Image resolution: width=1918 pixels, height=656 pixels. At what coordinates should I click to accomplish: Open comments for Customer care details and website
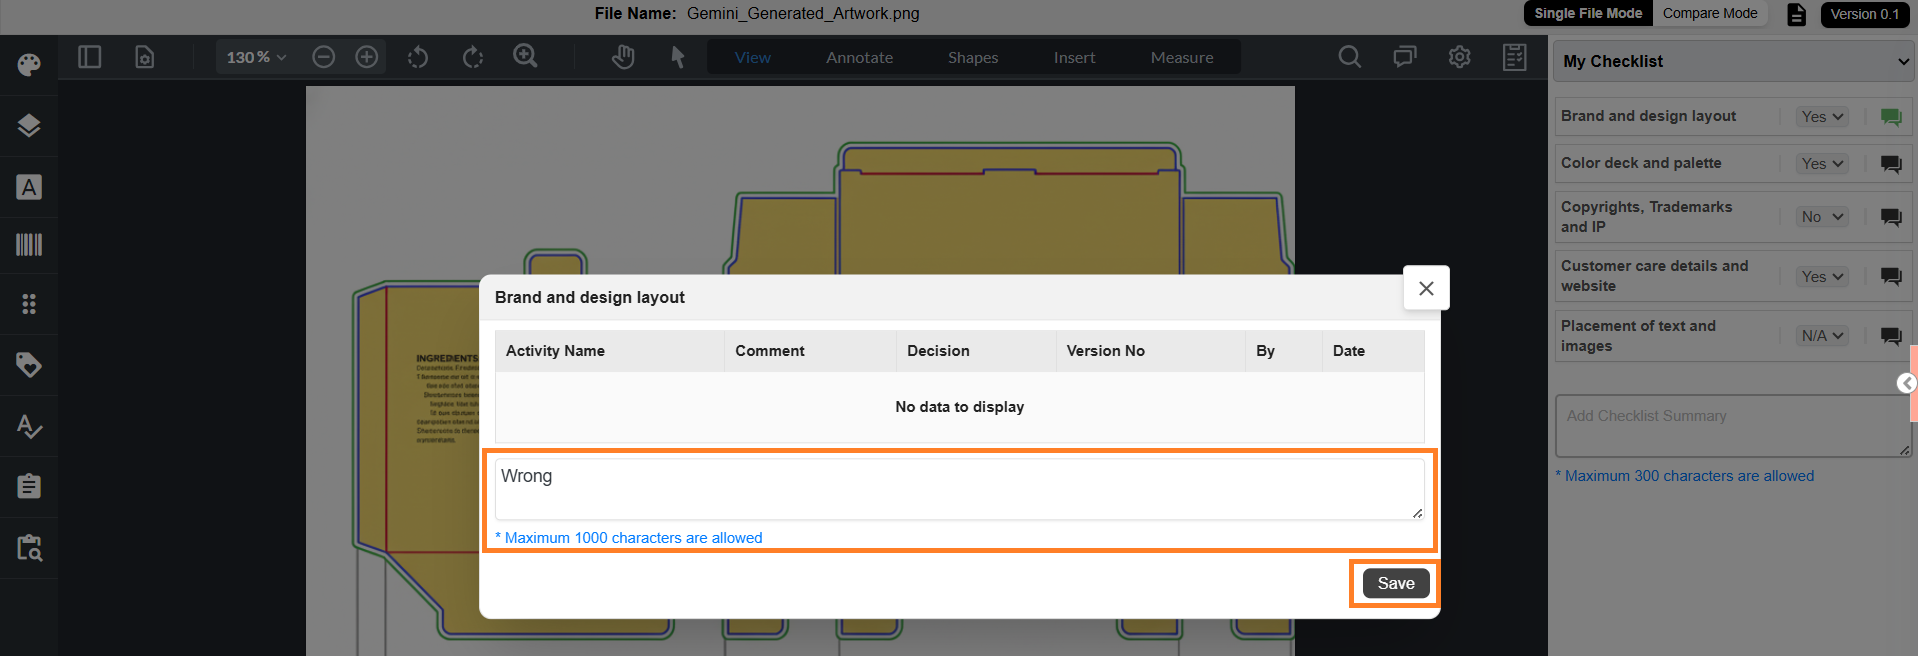click(x=1891, y=276)
